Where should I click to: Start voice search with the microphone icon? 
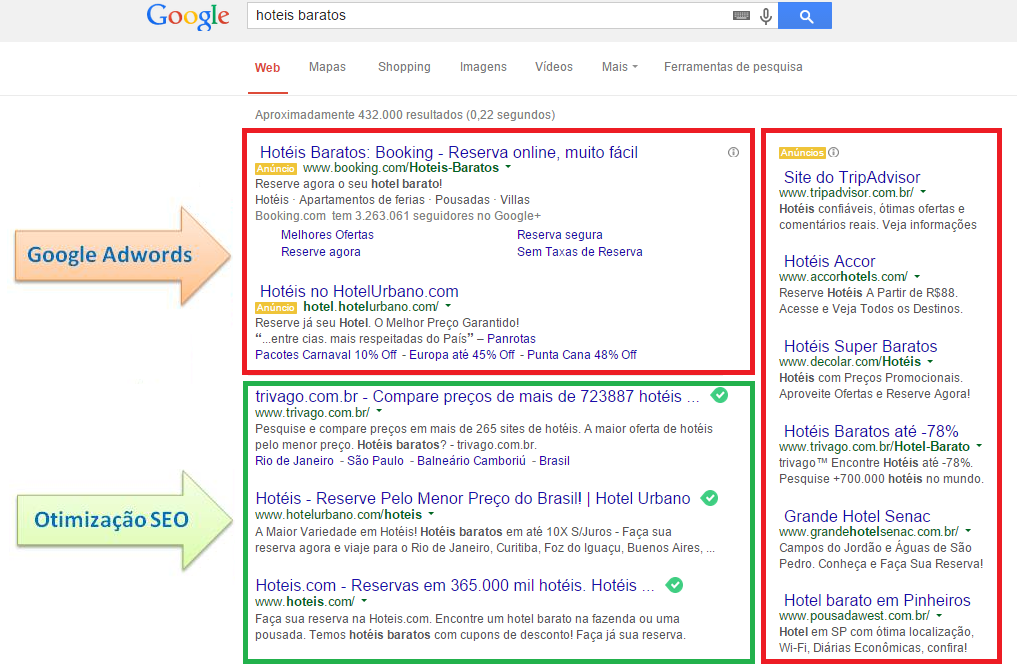click(x=766, y=16)
